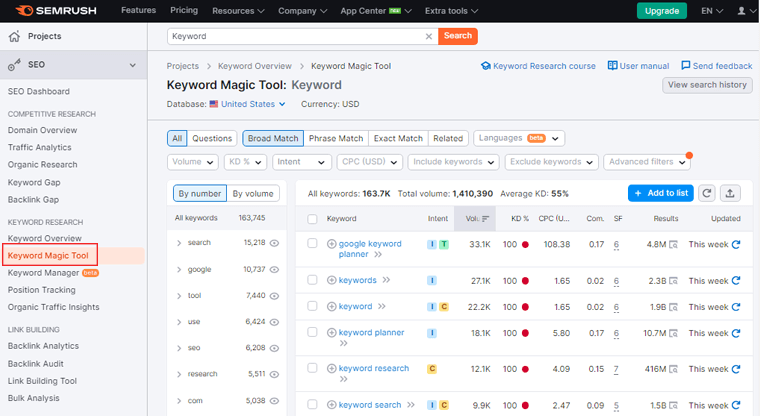This screenshot has height=416, width=760.
Task: Add keyword search with plus icon
Action: point(332,404)
